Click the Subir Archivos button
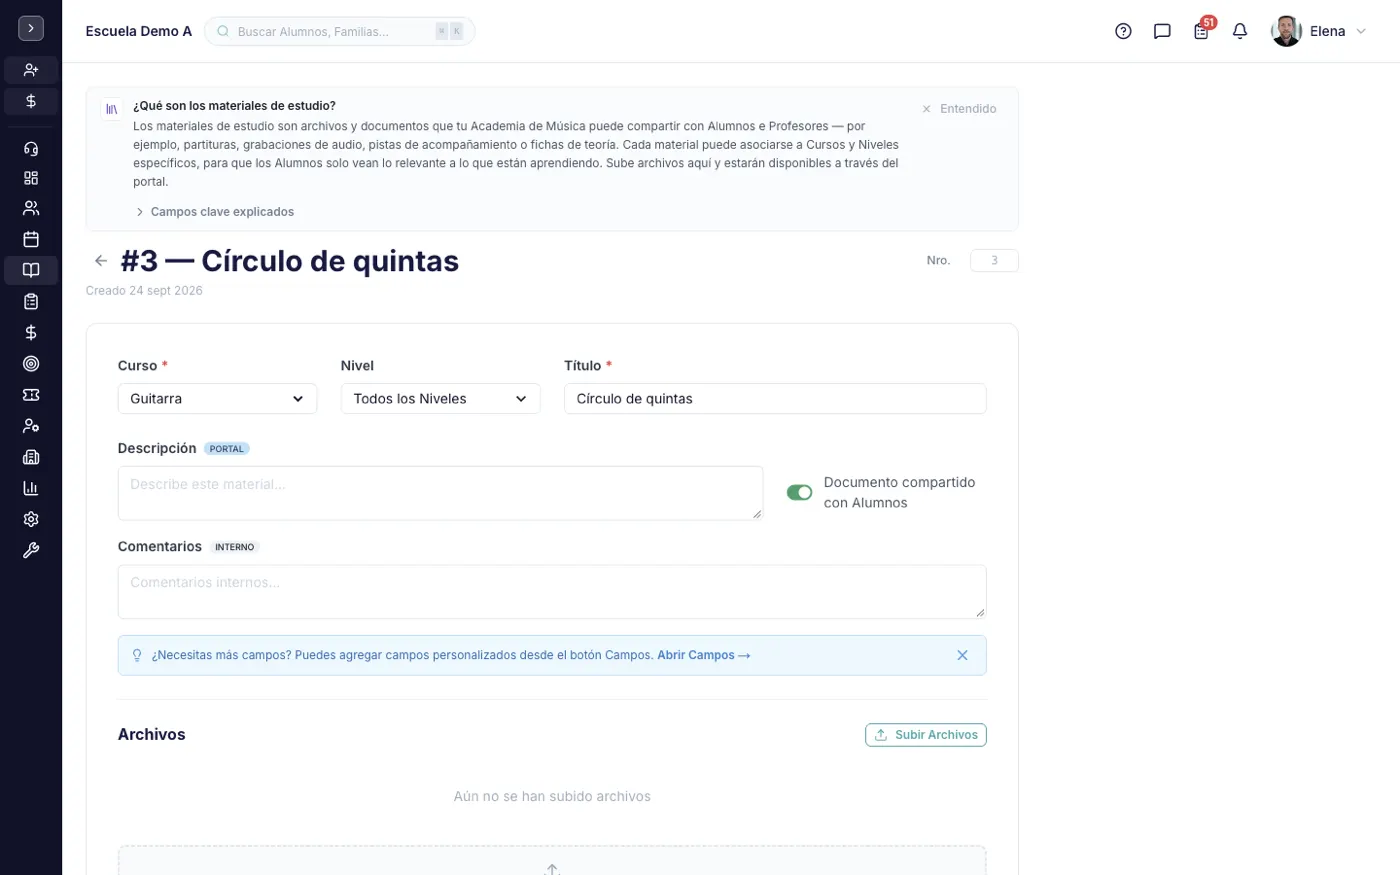Viewport: 1400px width, 875px height. pyautogui.click(x=926, y=735)
